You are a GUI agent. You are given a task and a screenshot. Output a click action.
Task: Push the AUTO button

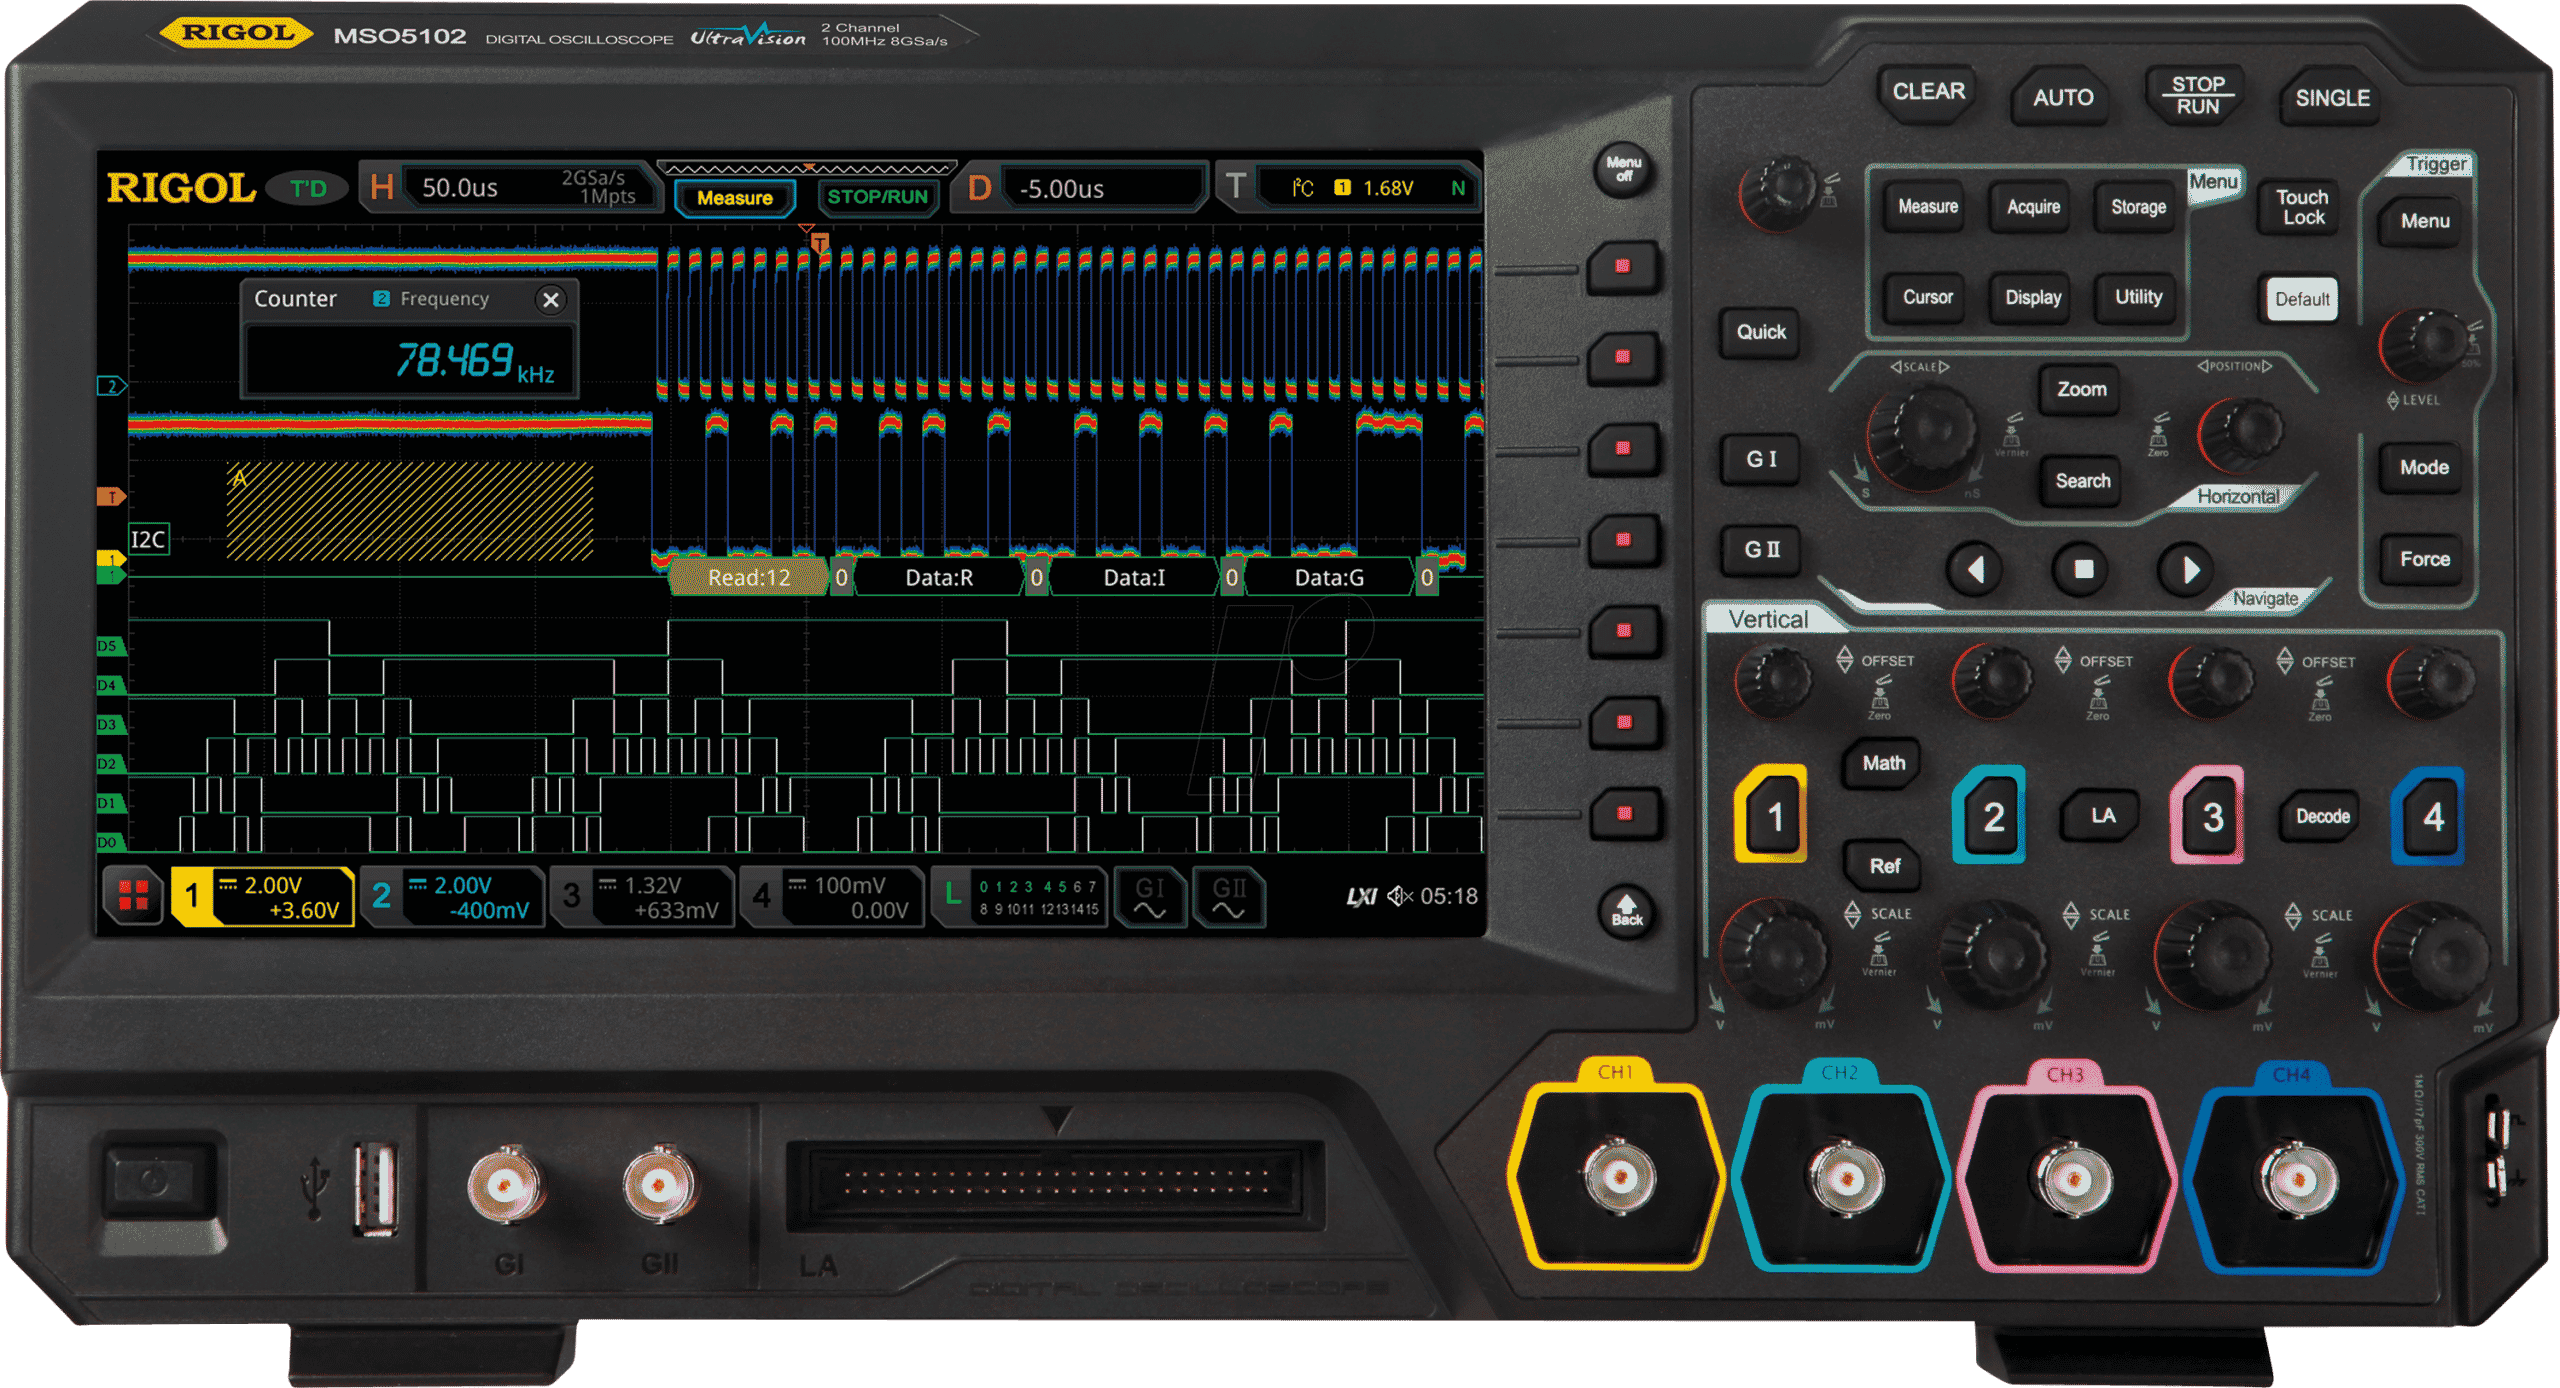[x=2063, y=97]
